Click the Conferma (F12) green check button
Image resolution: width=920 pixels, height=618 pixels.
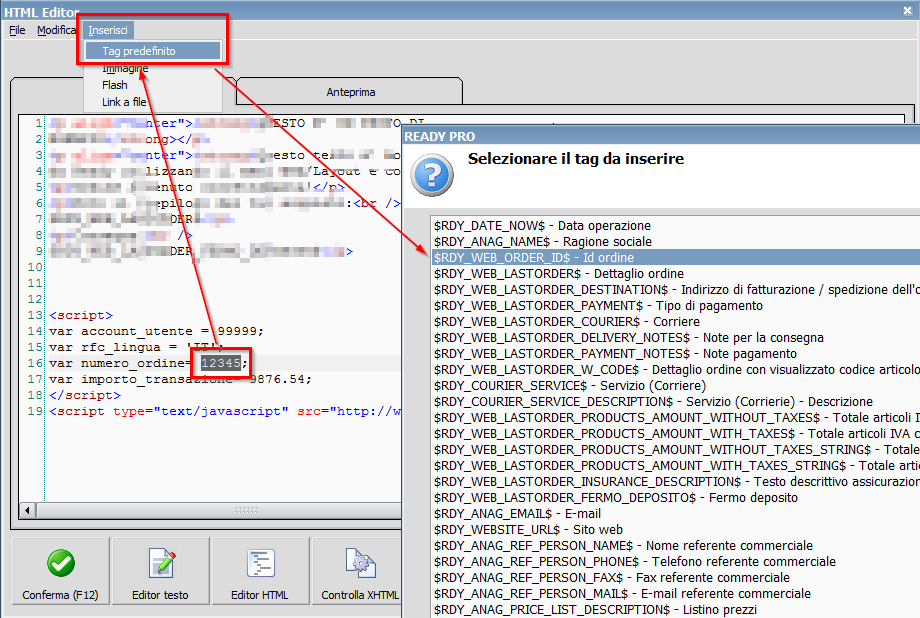coord(60,570)
